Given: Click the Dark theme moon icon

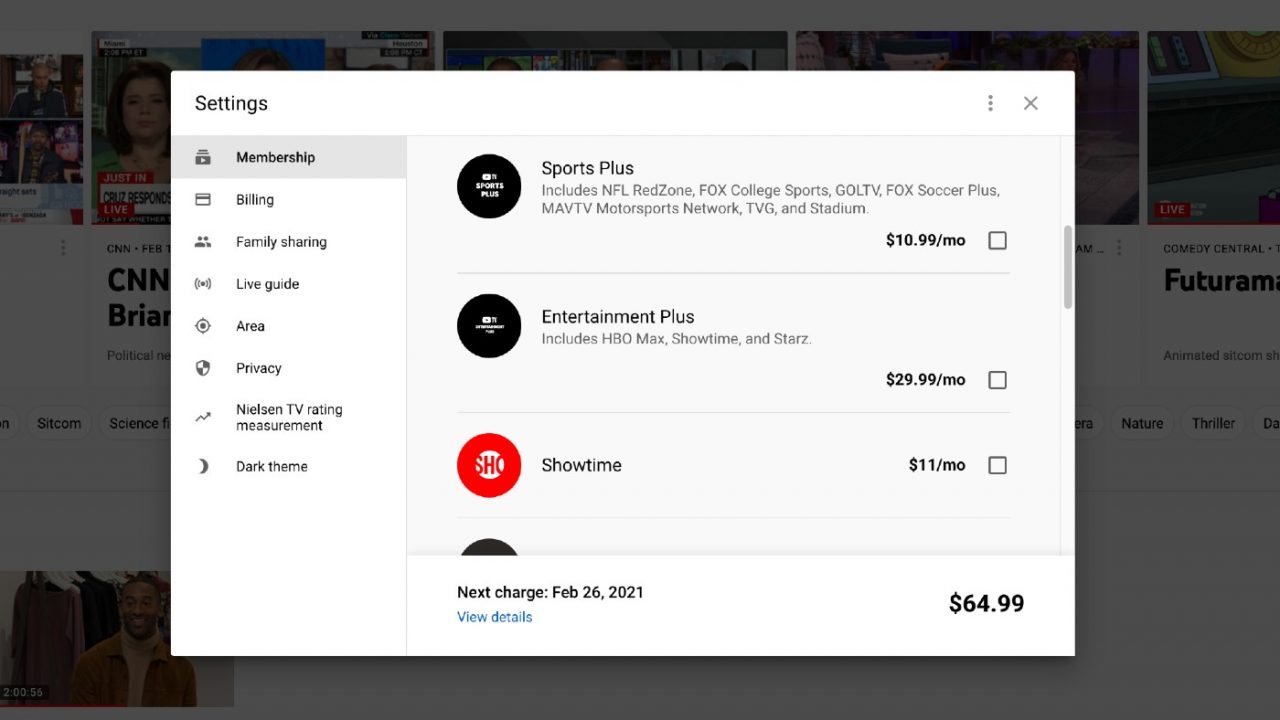Looking at the screenshot, I should [x=203, y=466].
